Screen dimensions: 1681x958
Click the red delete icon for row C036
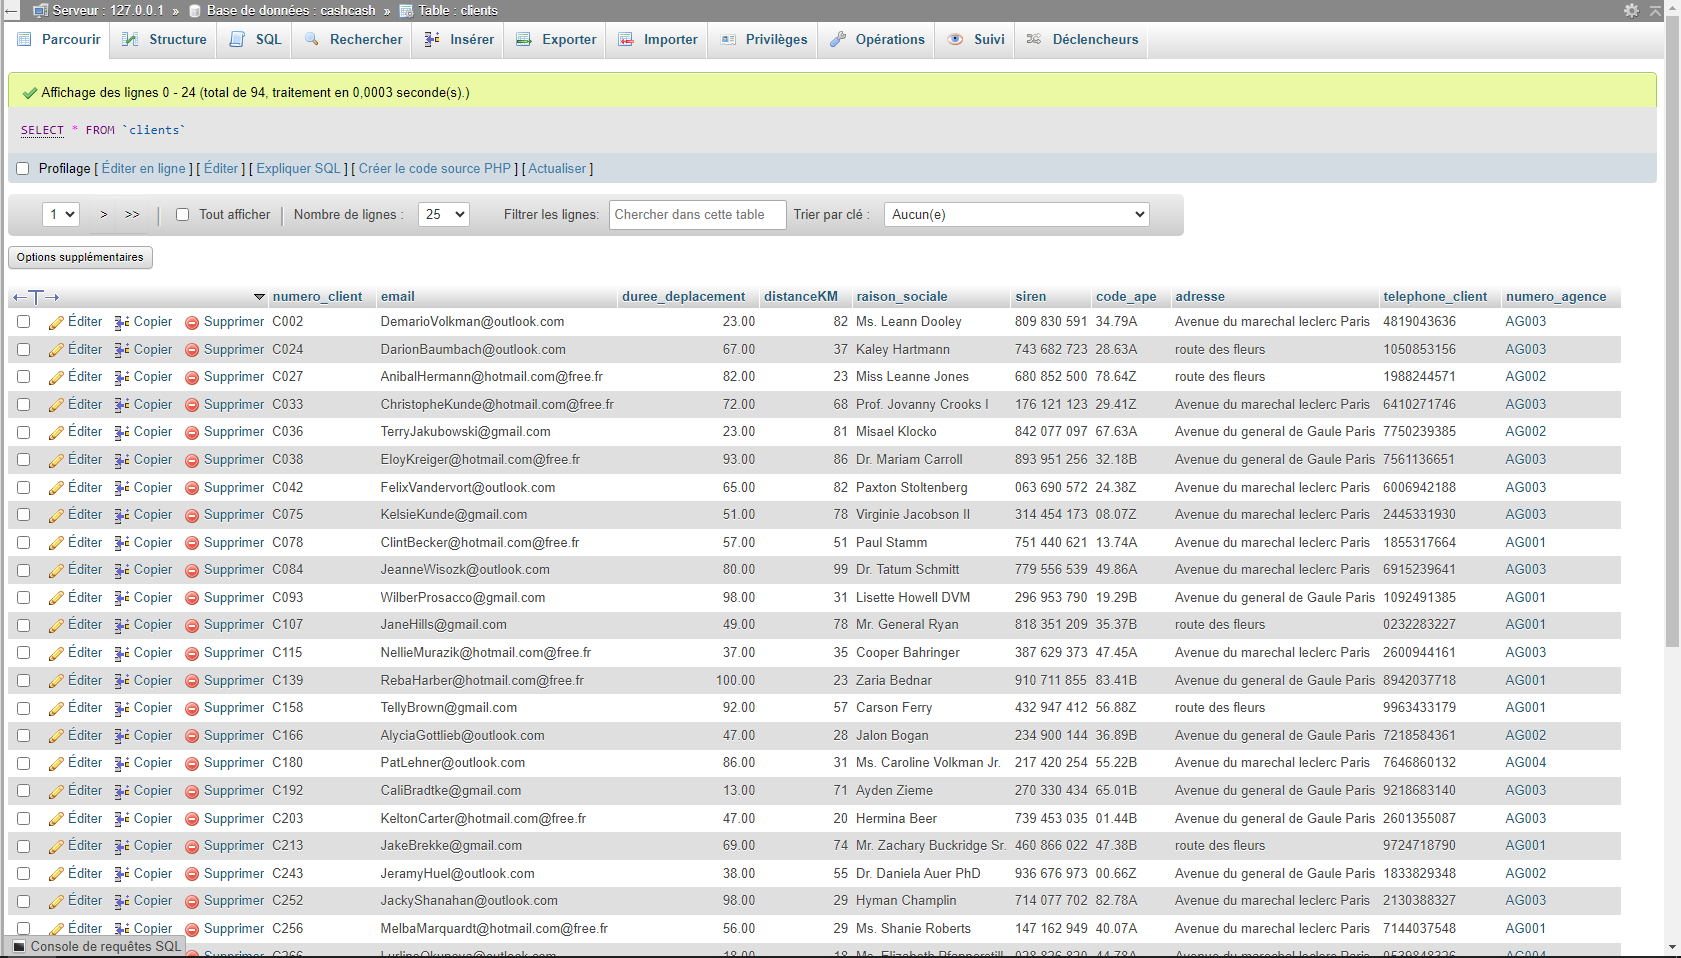pyautogui.click(x=192, y=432)
